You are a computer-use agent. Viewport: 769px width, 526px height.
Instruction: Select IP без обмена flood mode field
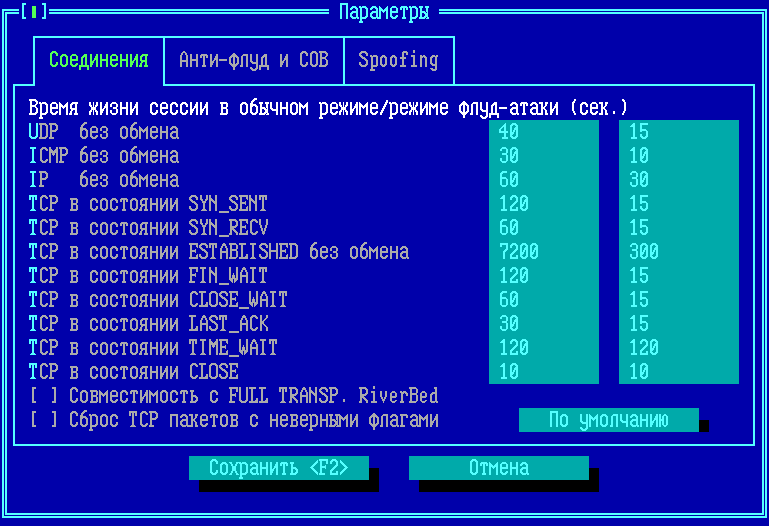tap(678, 180)
